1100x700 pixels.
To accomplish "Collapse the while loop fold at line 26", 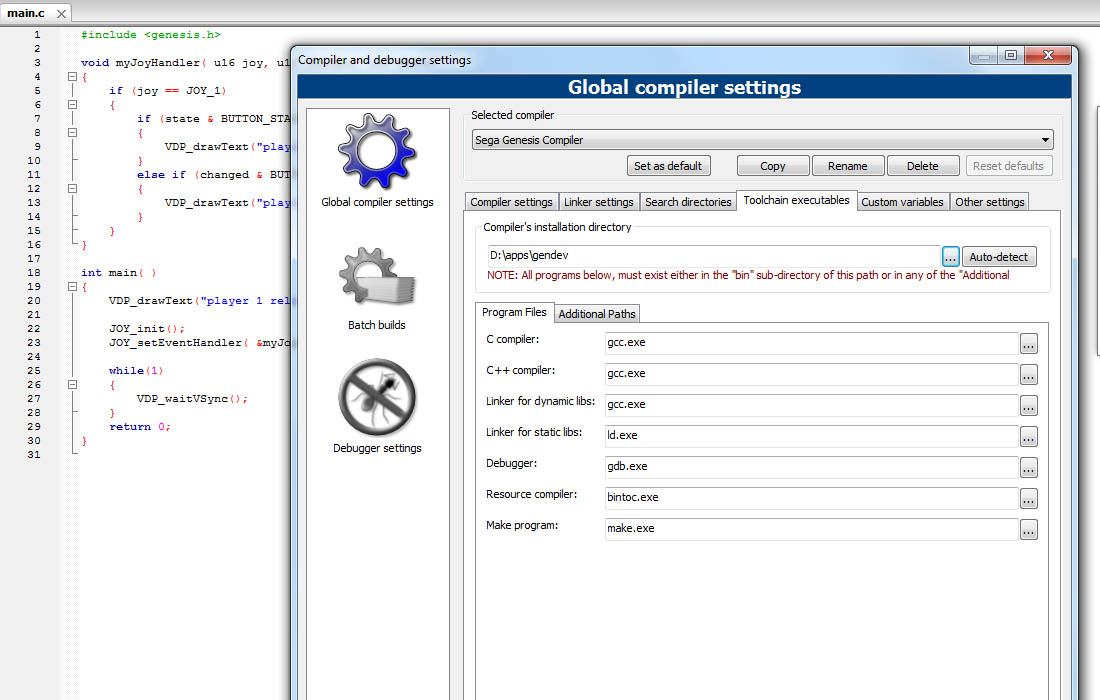I will click(x=72, y=385).
